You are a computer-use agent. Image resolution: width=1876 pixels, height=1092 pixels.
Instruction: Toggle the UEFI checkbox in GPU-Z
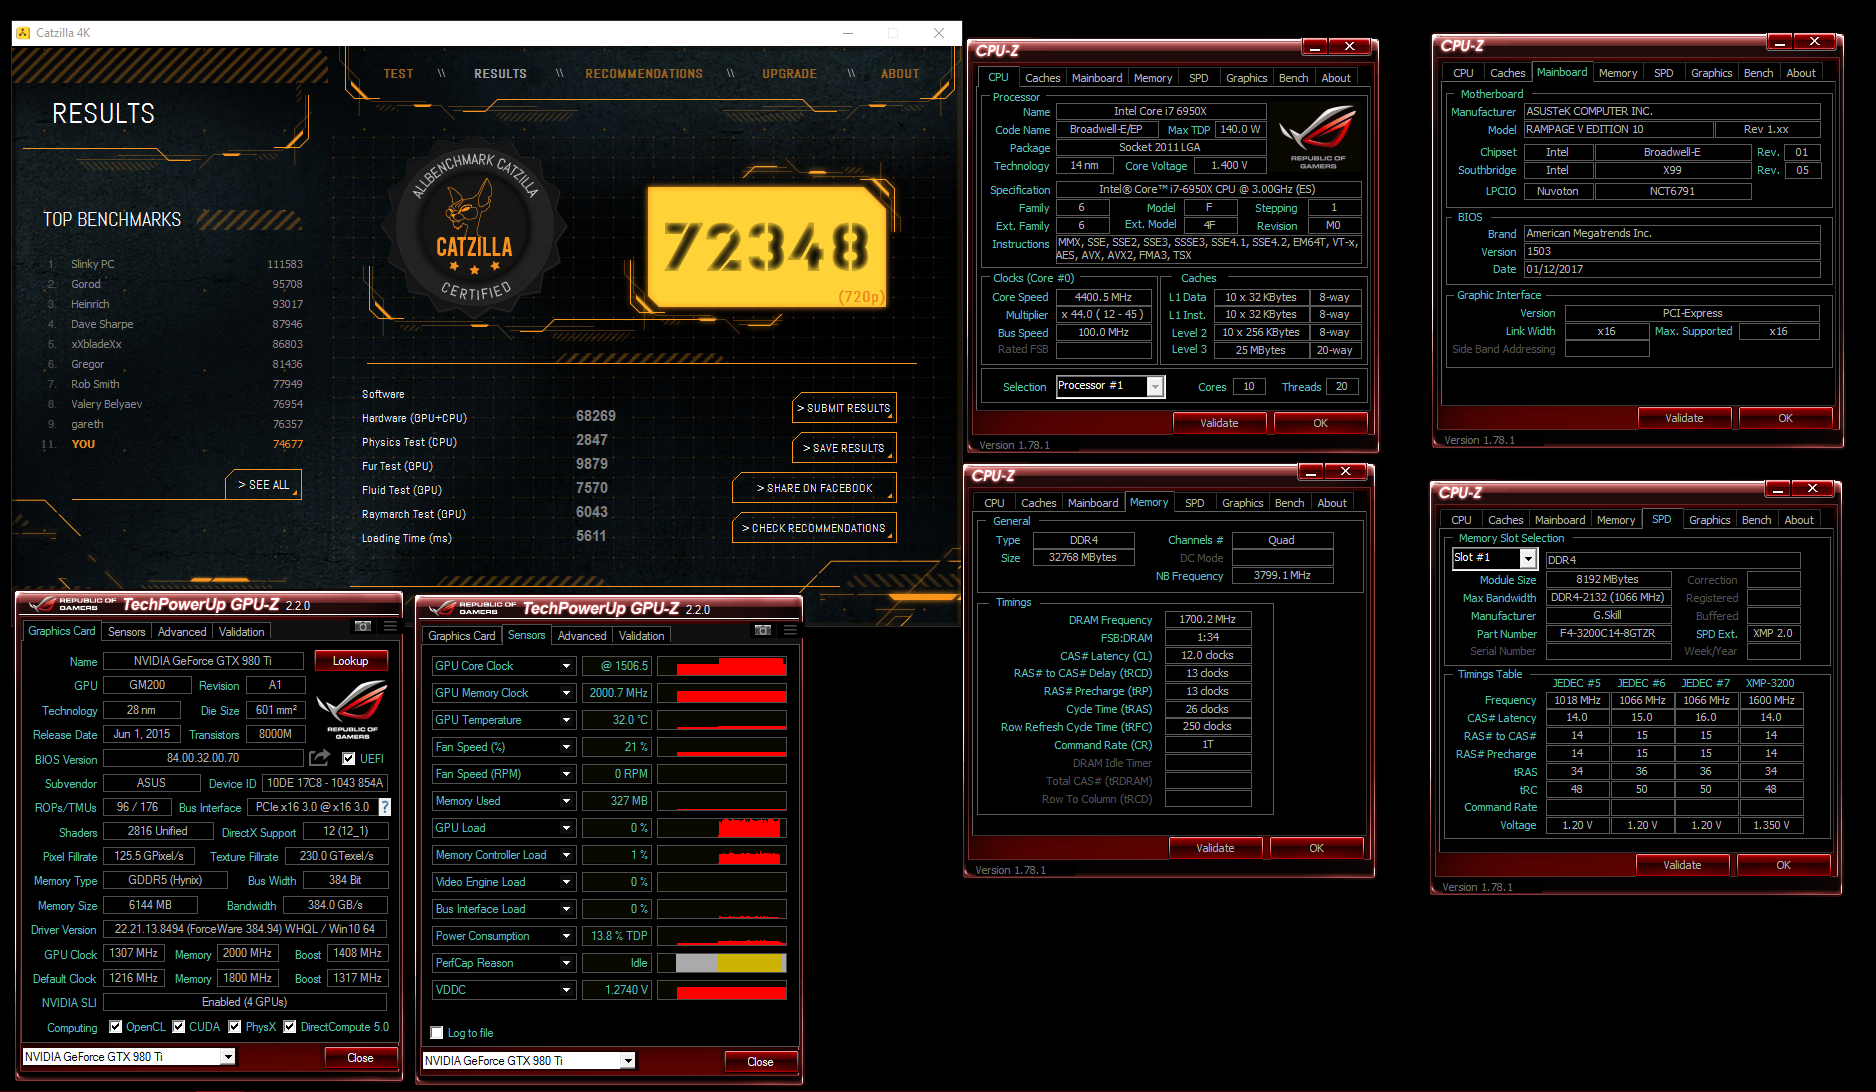tap(348, 759)
